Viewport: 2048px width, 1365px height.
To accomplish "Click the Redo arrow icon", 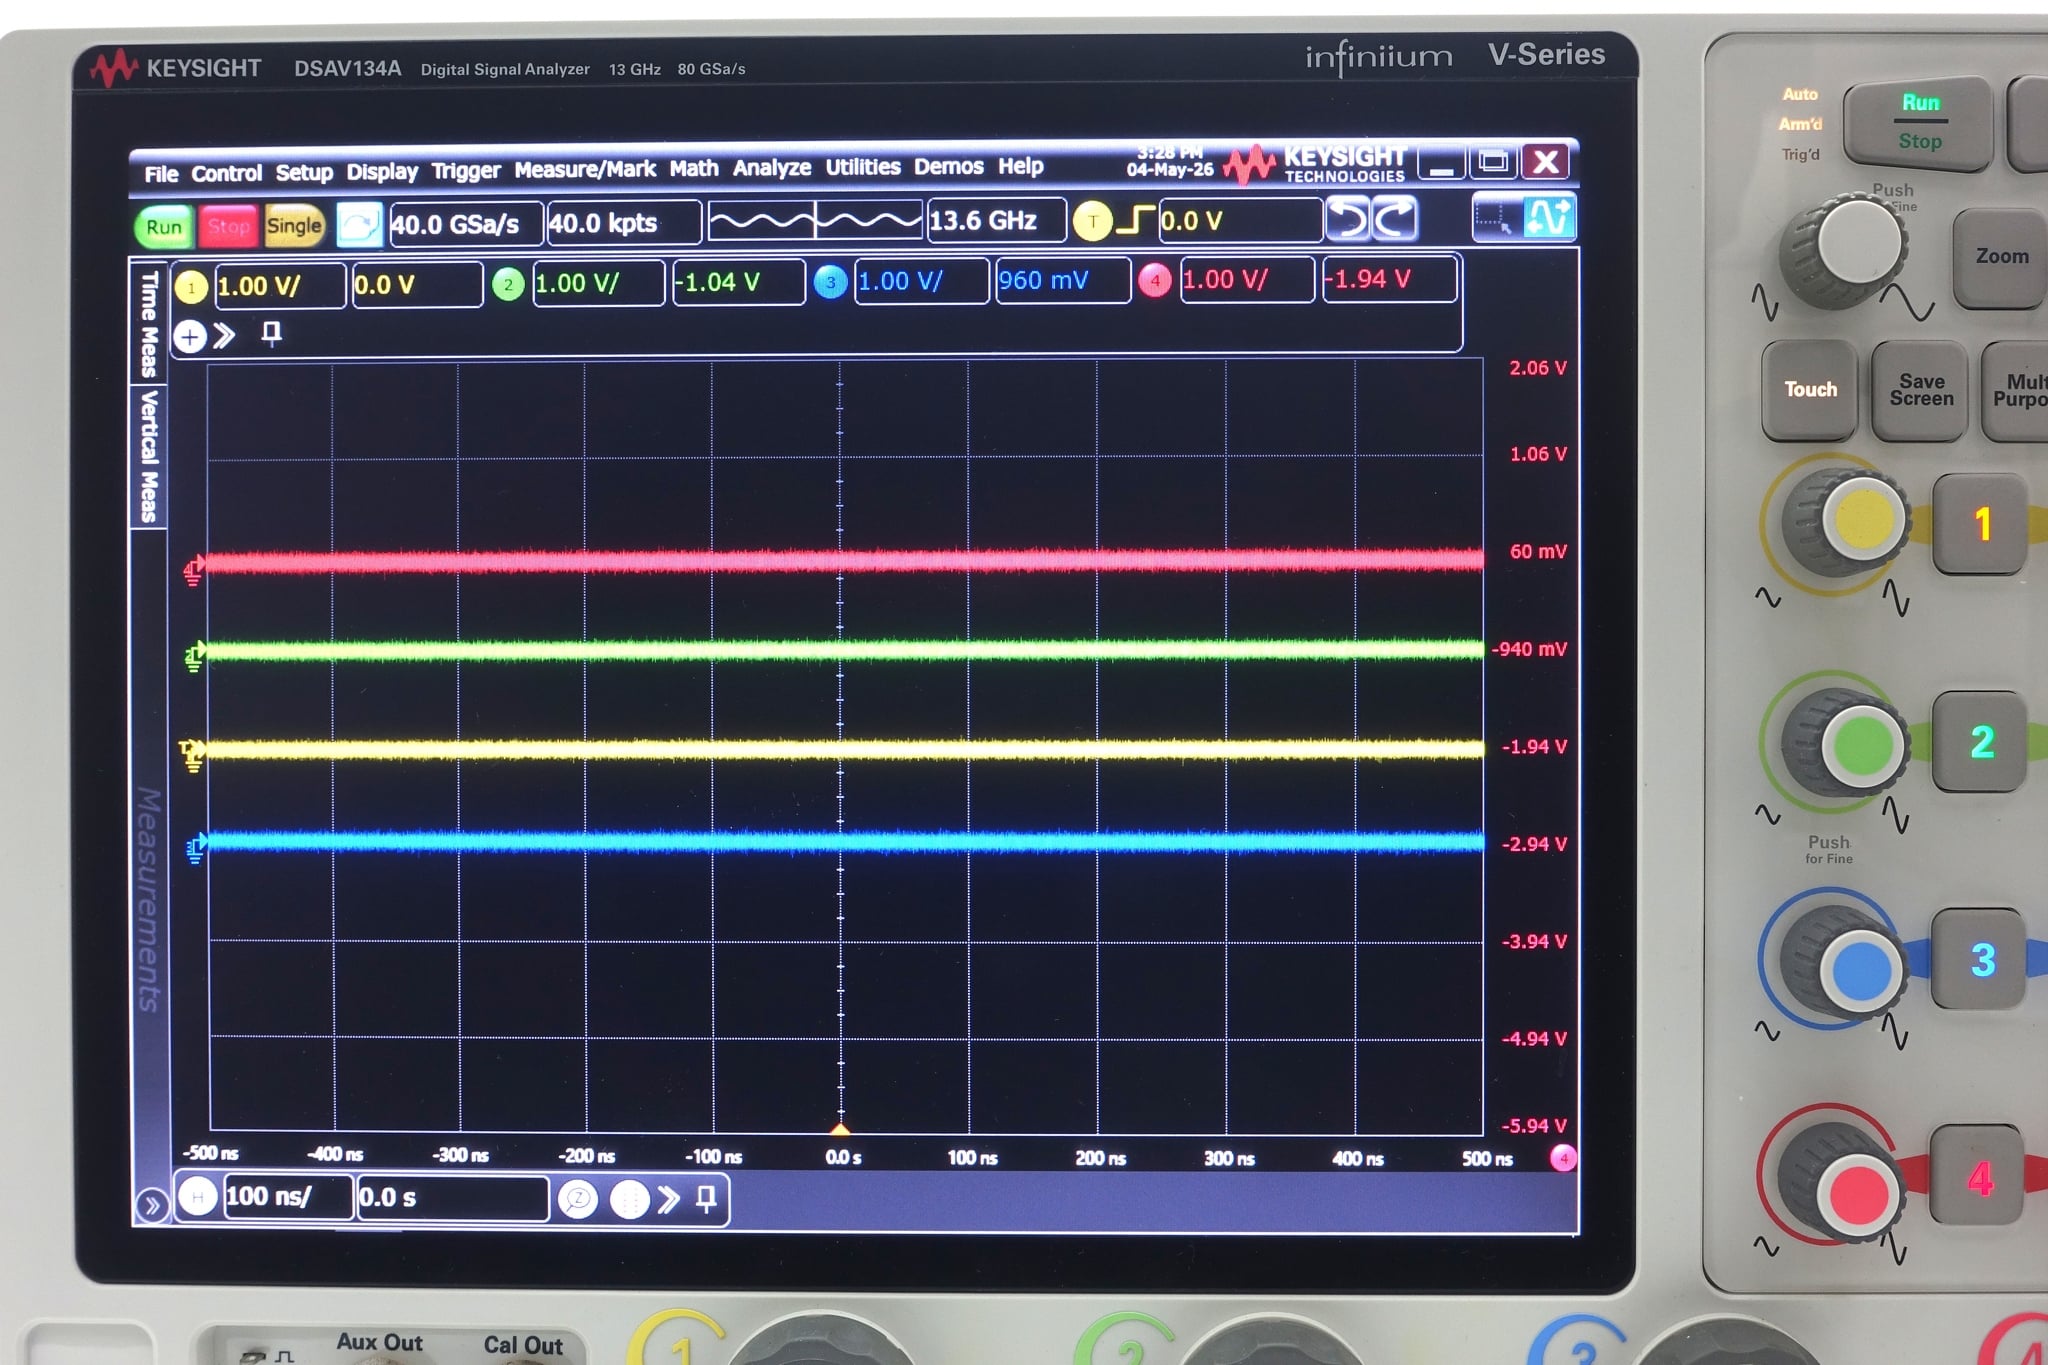I will [x=1394, y=218].
